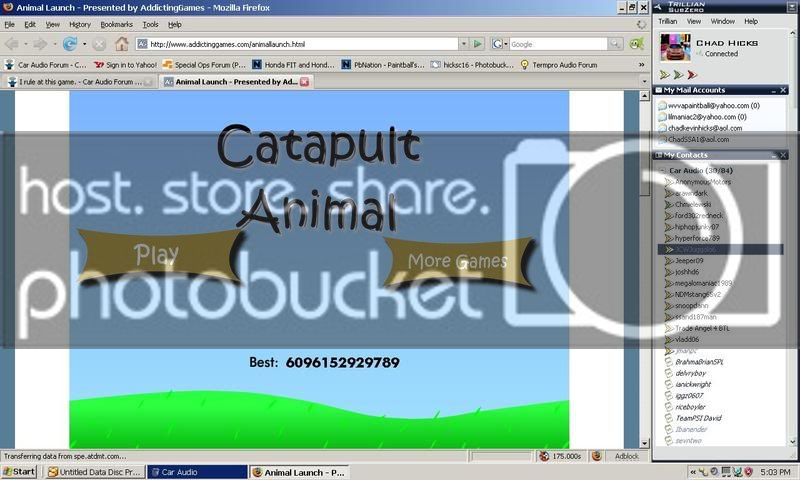Open lilmaniac2@yahoo.com mail account
This screenshot has width=800, height=480.
[x=703, y=117]
